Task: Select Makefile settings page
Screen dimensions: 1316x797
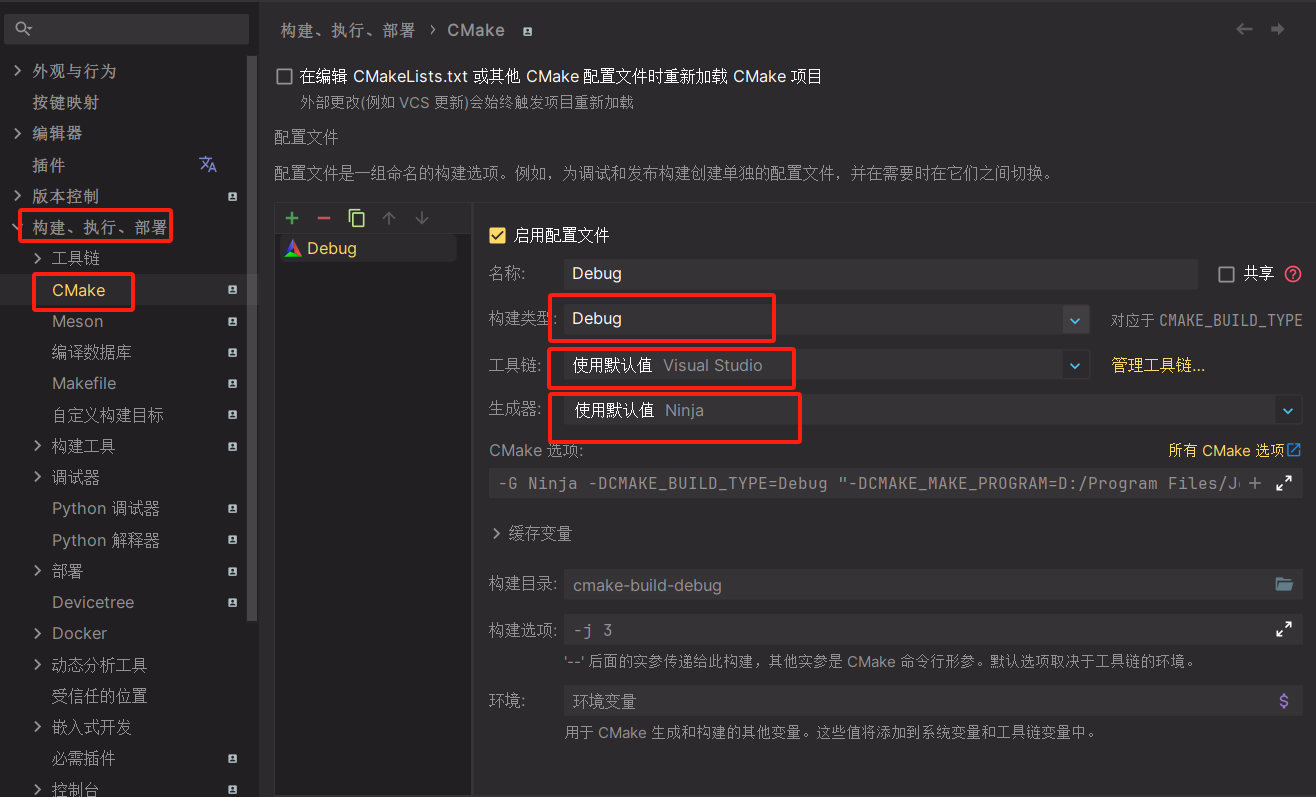Action: point(84,383)
